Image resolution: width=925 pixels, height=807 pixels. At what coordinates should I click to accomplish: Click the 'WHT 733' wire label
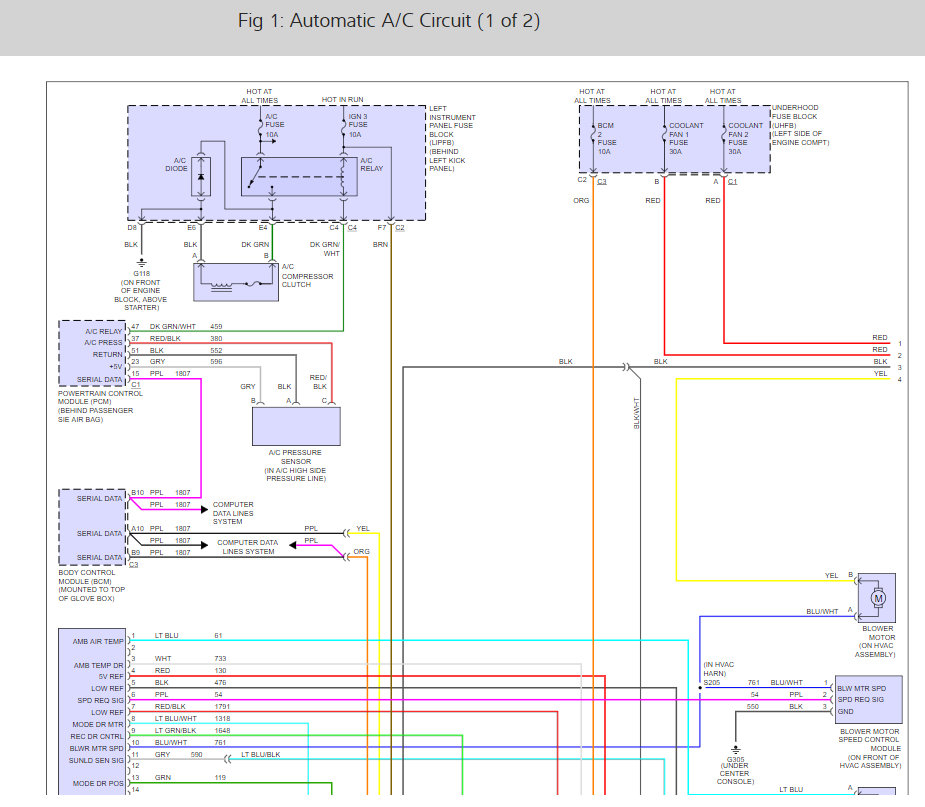(x=191, y=658)
